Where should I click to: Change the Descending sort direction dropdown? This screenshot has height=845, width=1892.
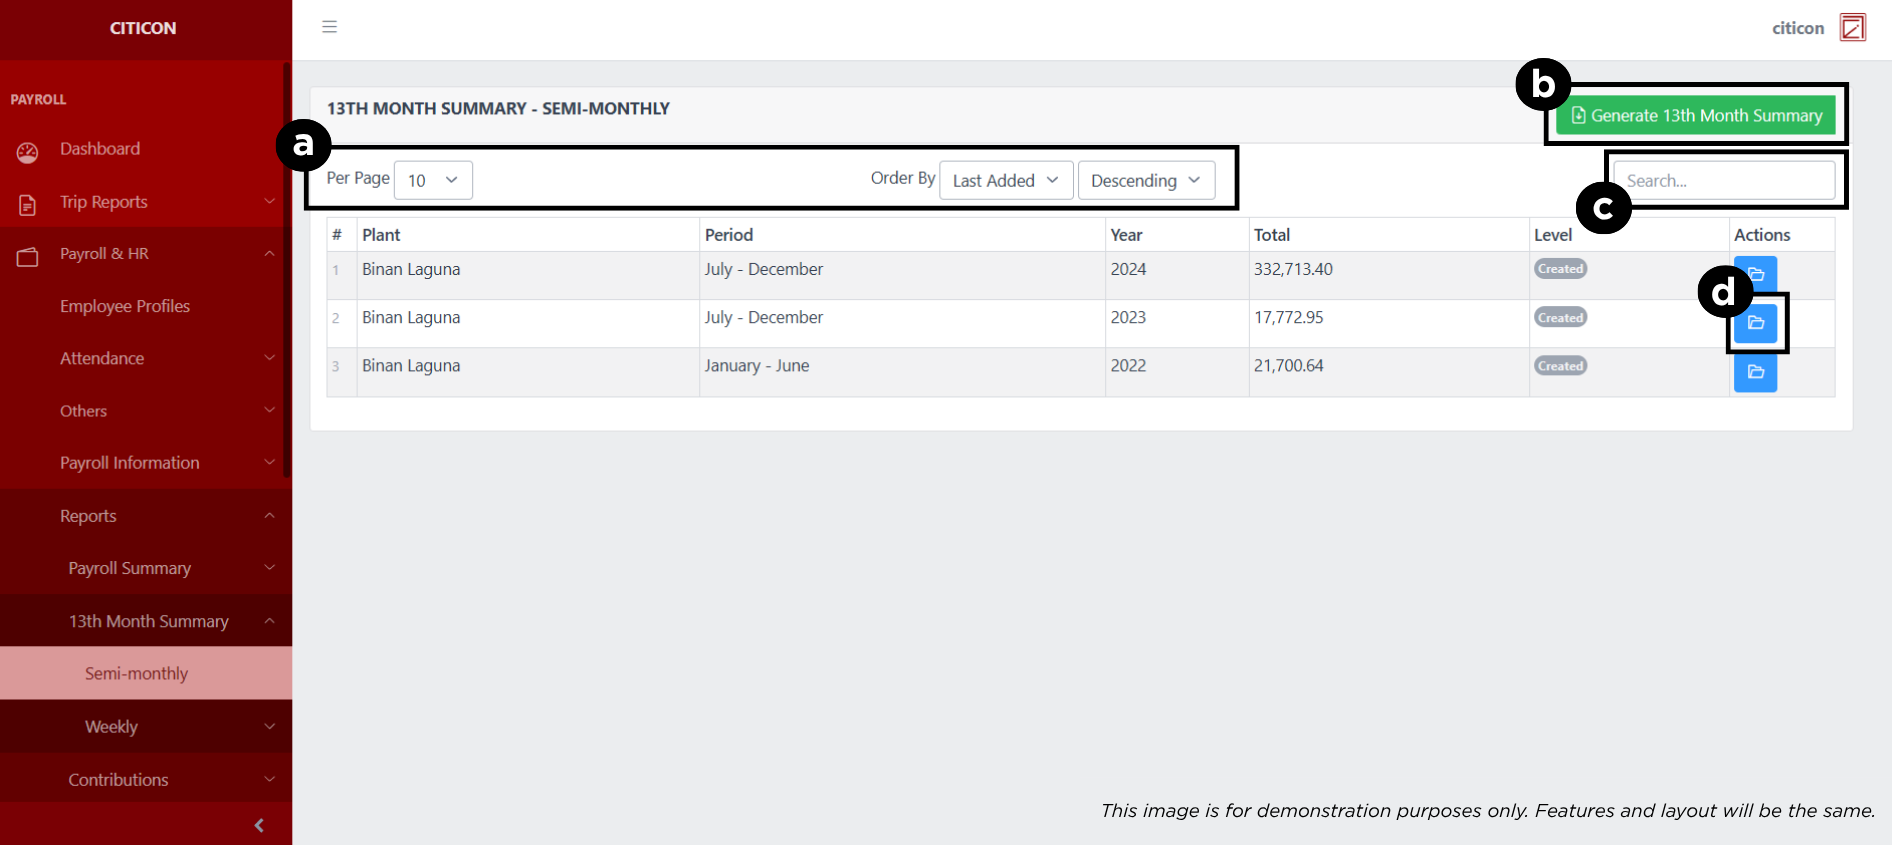click(1145, 180)
